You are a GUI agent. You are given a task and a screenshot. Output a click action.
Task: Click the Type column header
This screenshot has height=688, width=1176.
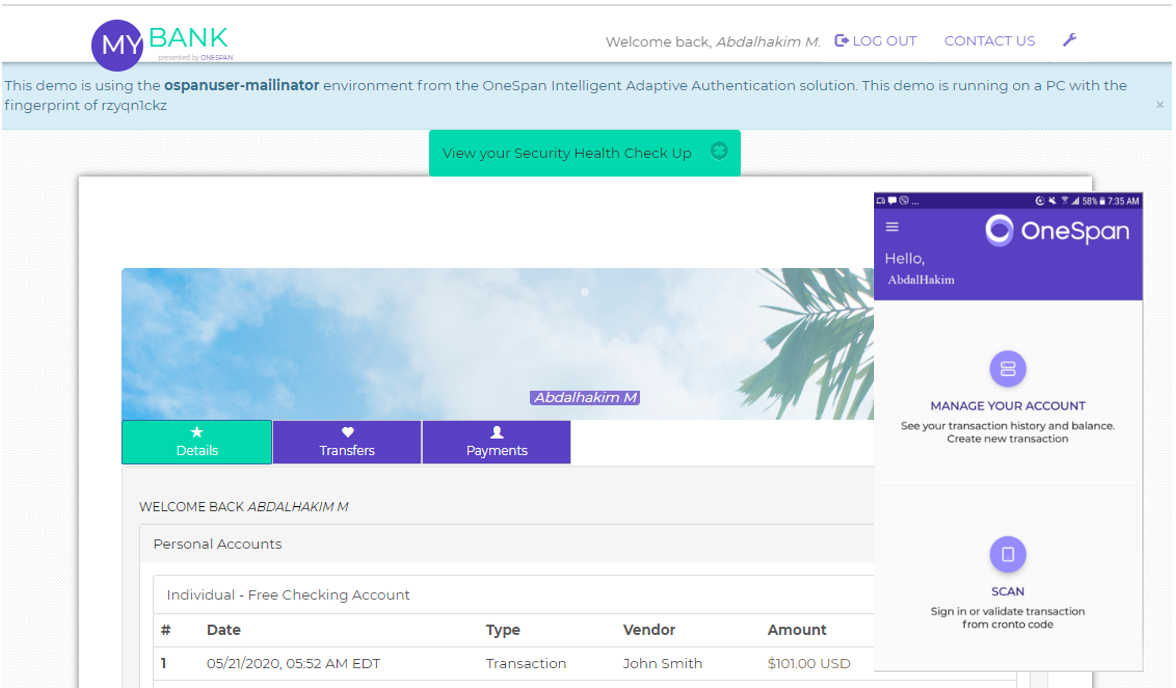502,630
